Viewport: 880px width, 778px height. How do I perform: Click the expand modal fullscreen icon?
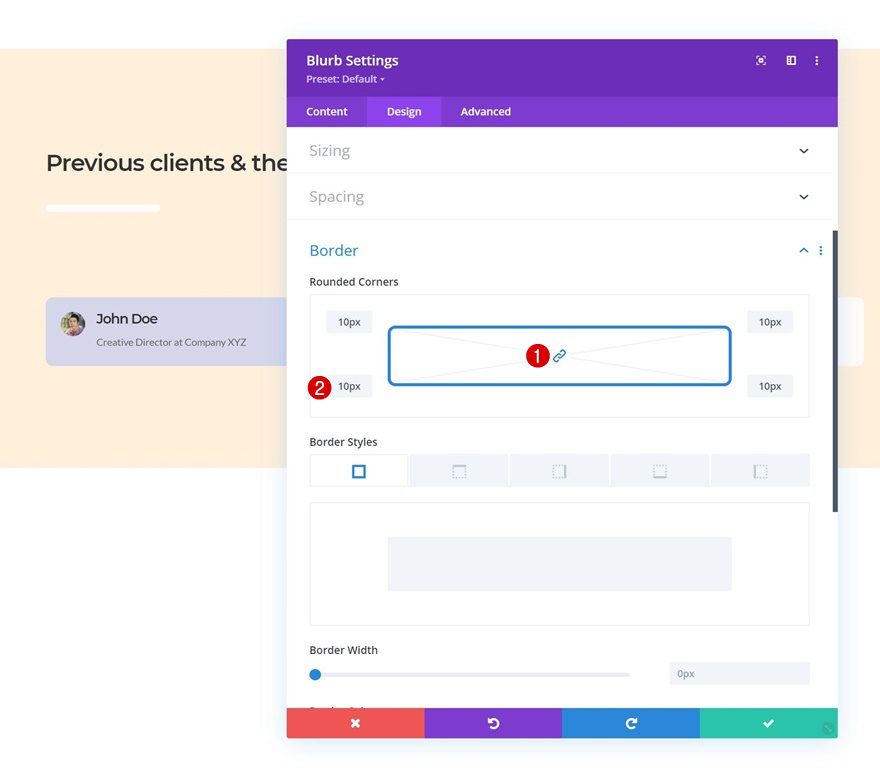[760, 61]
